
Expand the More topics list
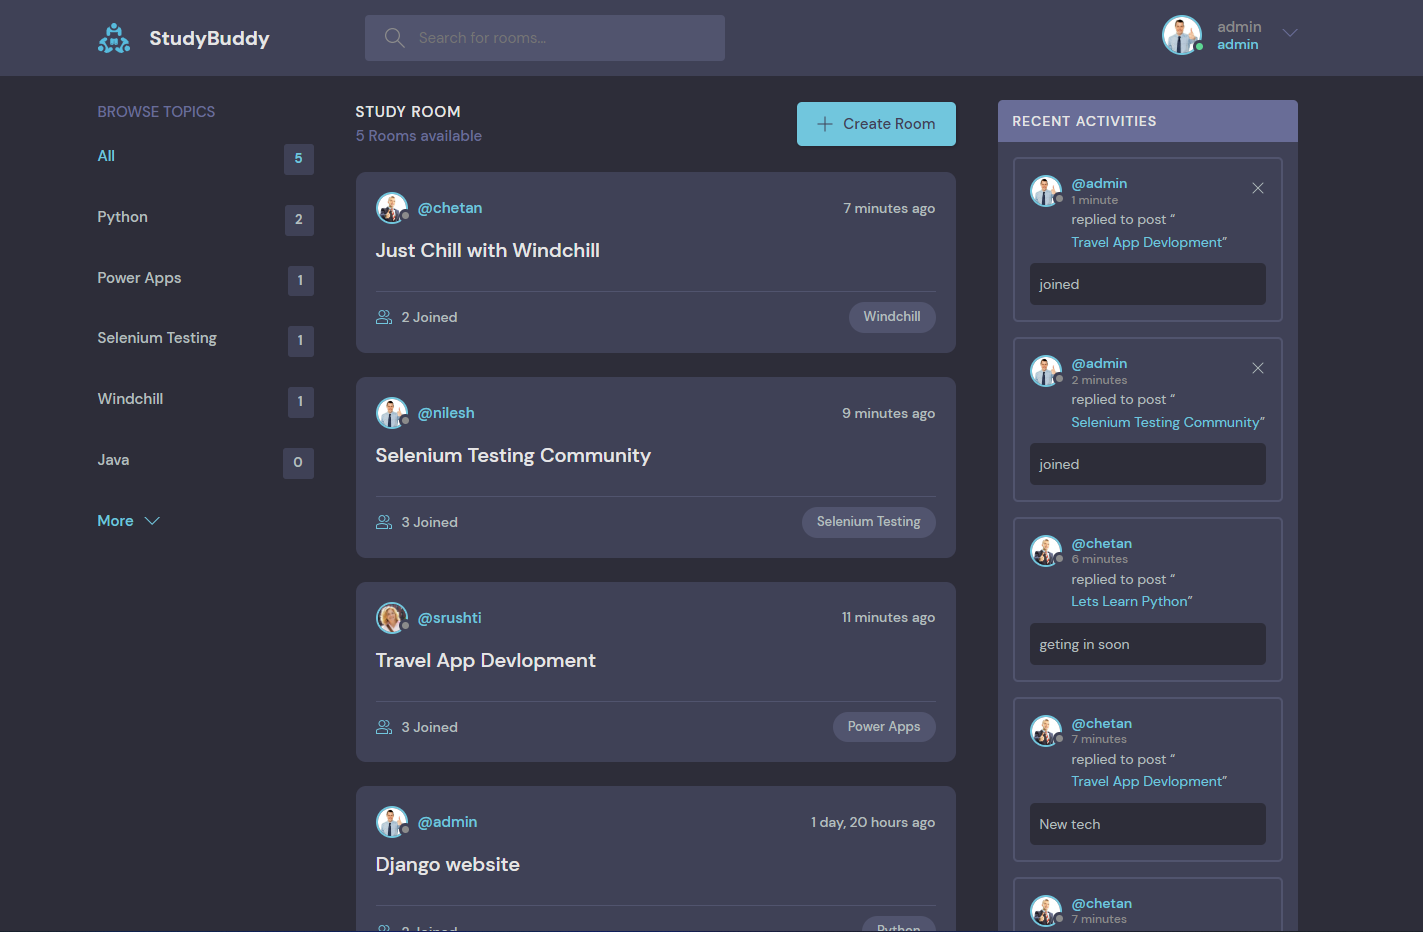point(128,520)
